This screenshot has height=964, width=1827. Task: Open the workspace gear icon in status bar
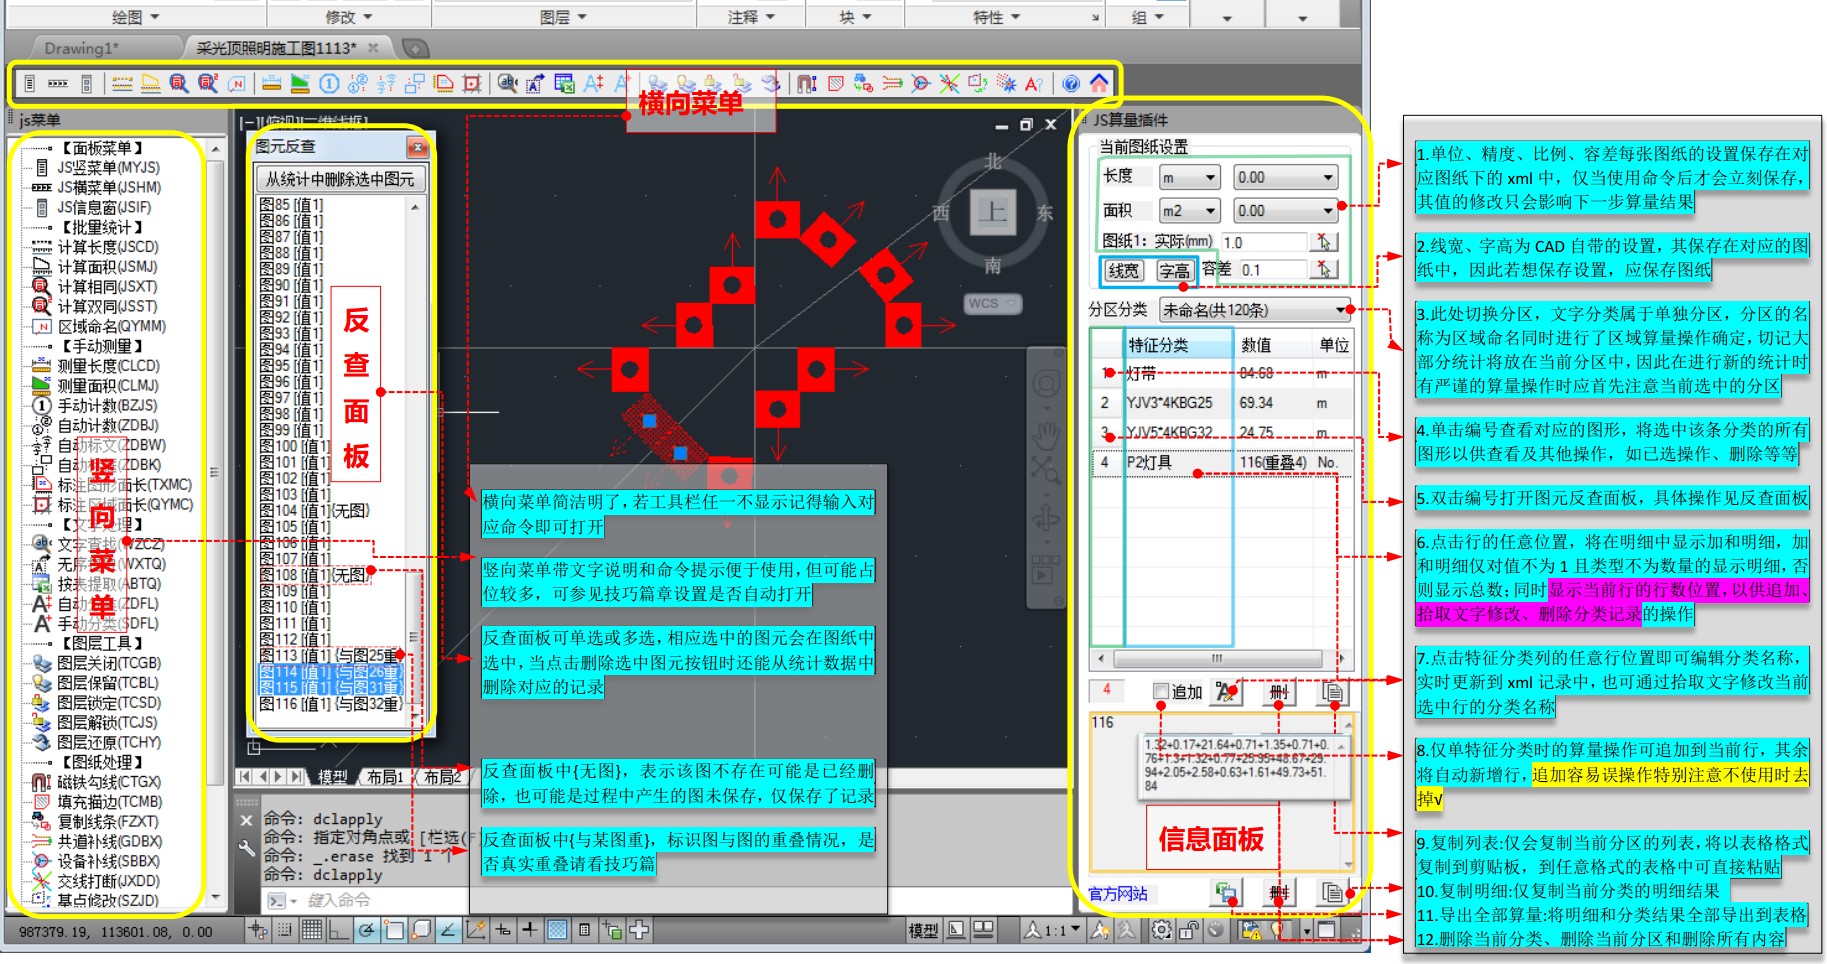tap(1161, 930)
